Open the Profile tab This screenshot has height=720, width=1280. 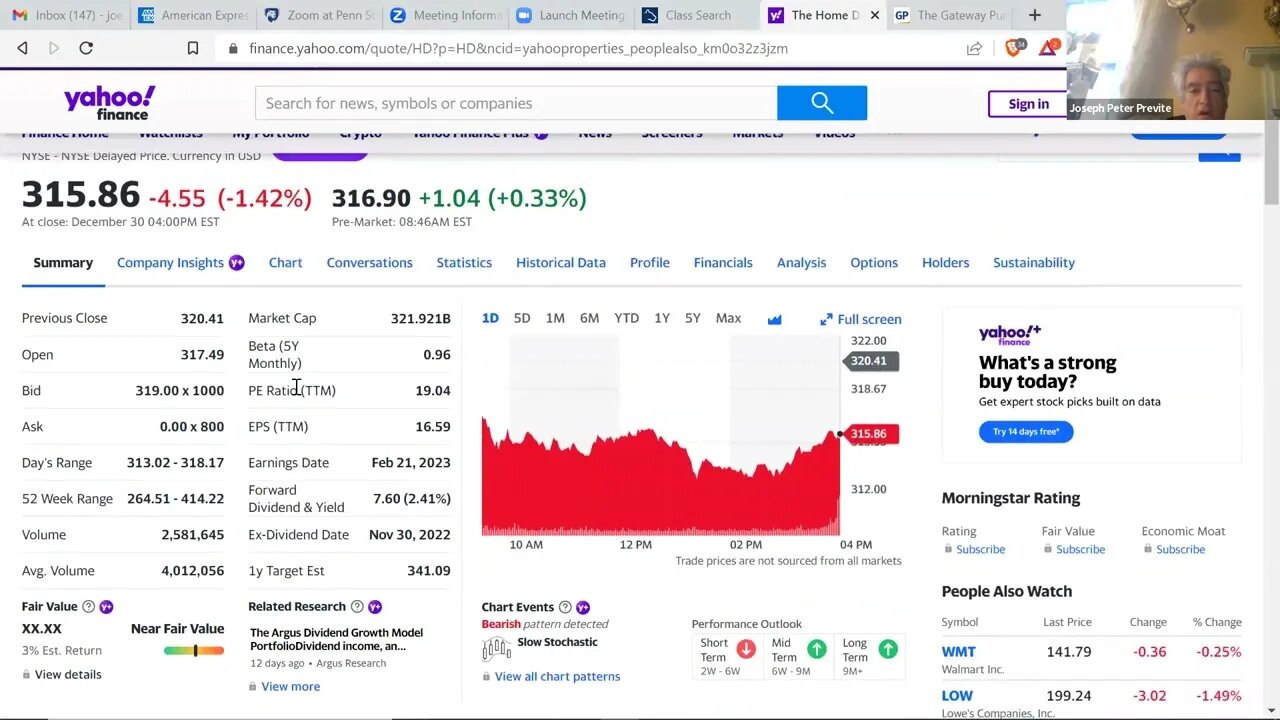[650, 263]
